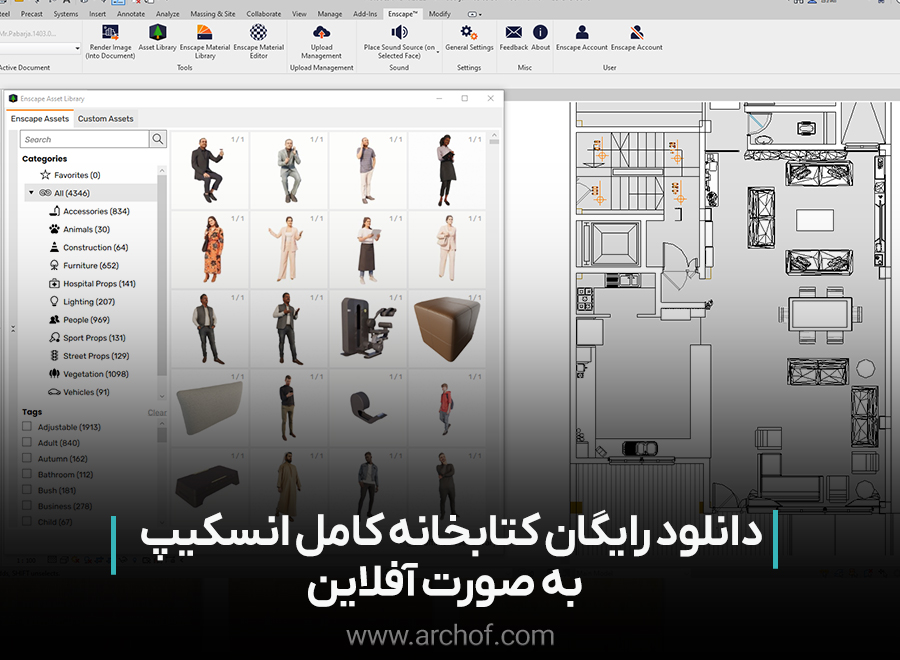The image size is (900, 660).
Task: Select the Vehicles category
Action: click(x=79, y=392)
